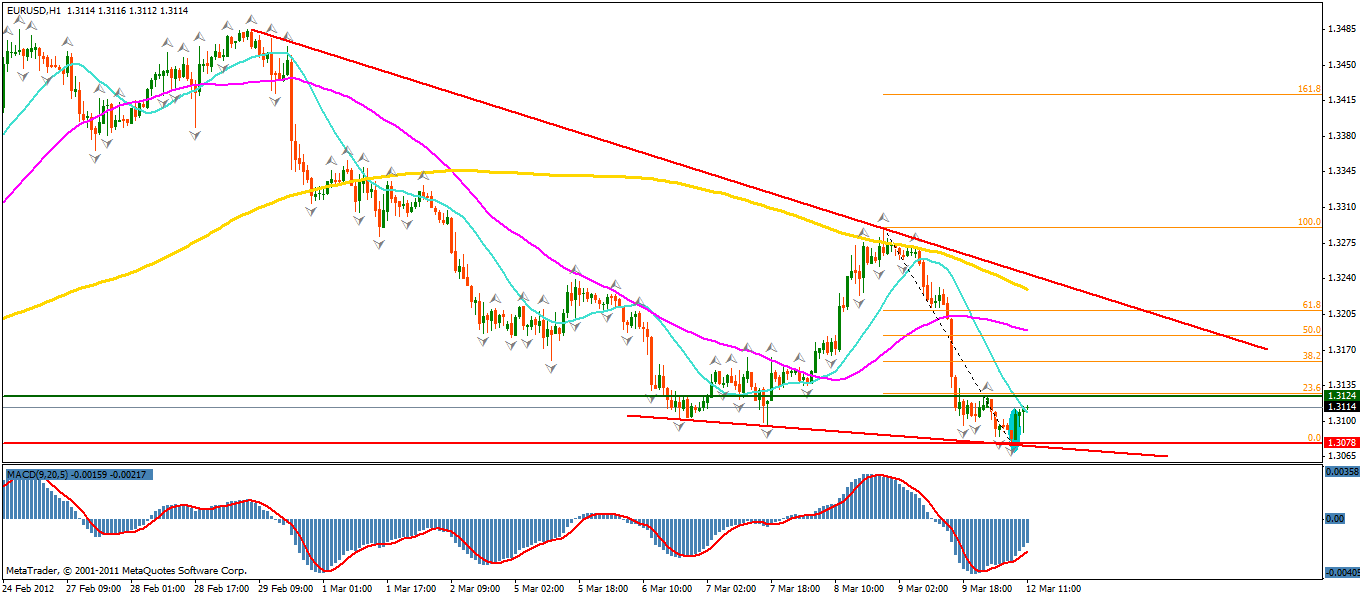Image resolution: width=1360 pixels, height=596 pixels.
Task: Click the 50.0 Fibonacci retracement label
Action: point(1312,329)
